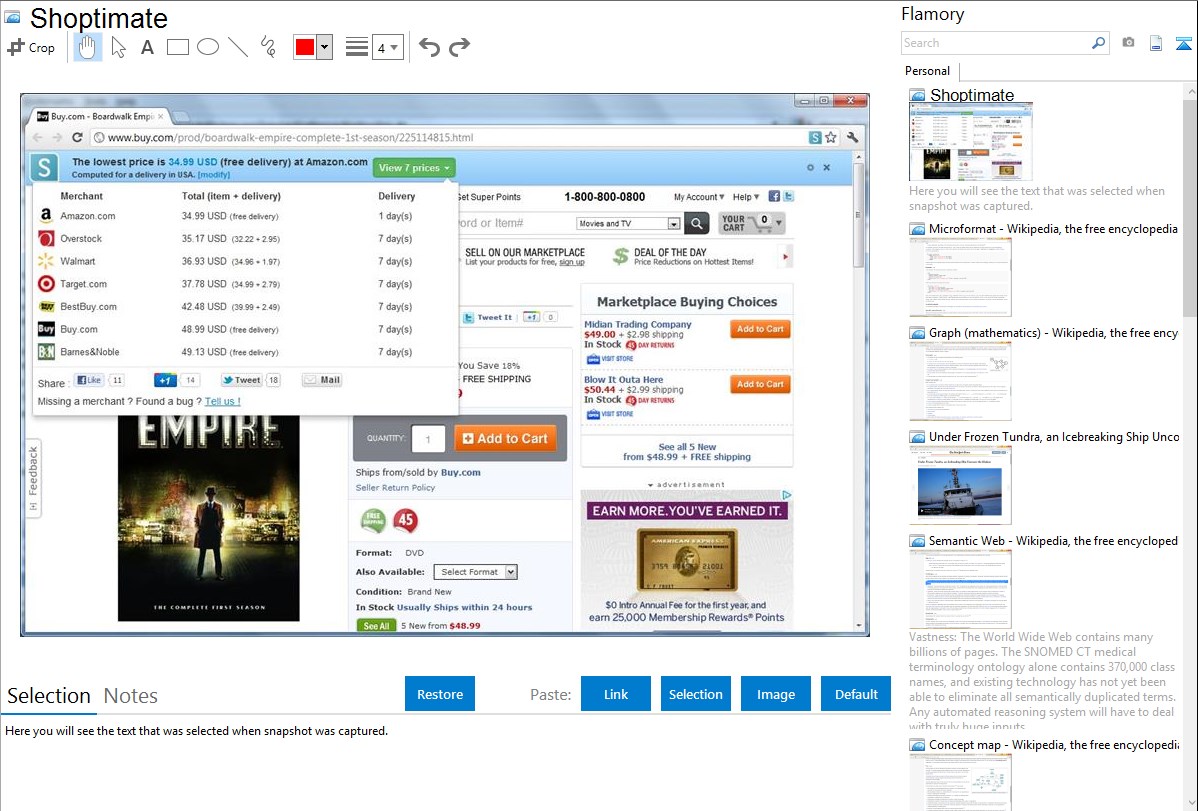This screenshot has height=811, width=1198.
Task: Click the icon next to Semantic Web snapshot
Action: pyautogui.click(x=917, y=541)
